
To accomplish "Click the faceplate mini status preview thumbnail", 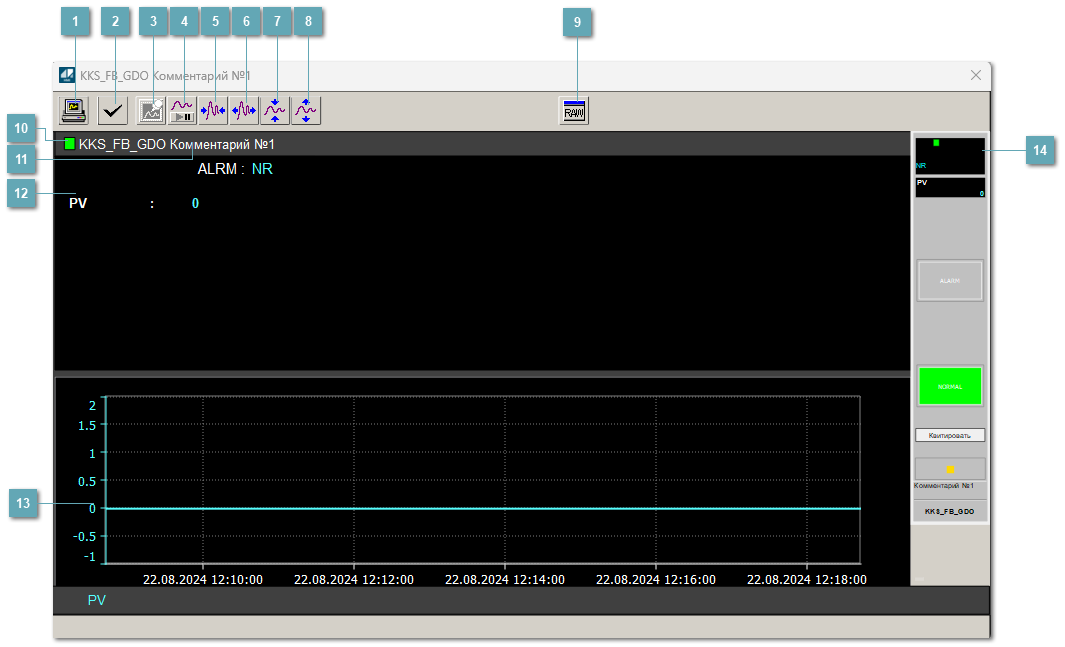I will point(949,155).
